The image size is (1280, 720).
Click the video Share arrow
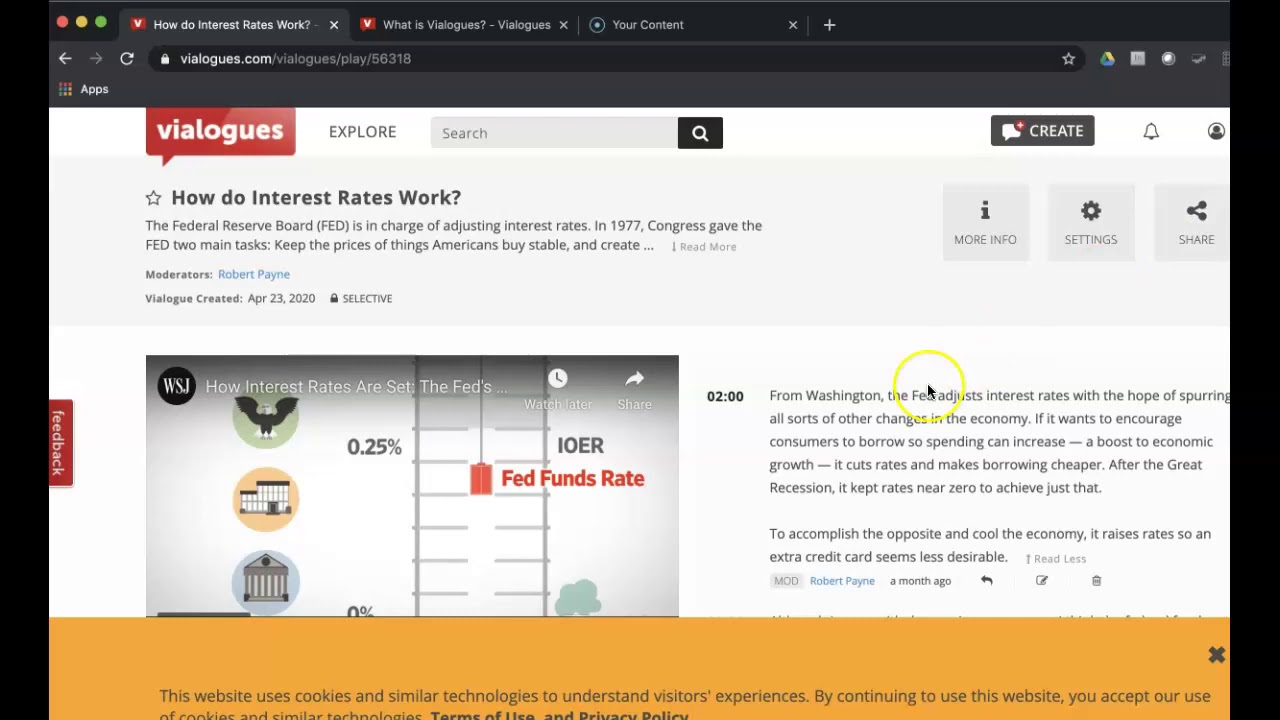[635, 389]
